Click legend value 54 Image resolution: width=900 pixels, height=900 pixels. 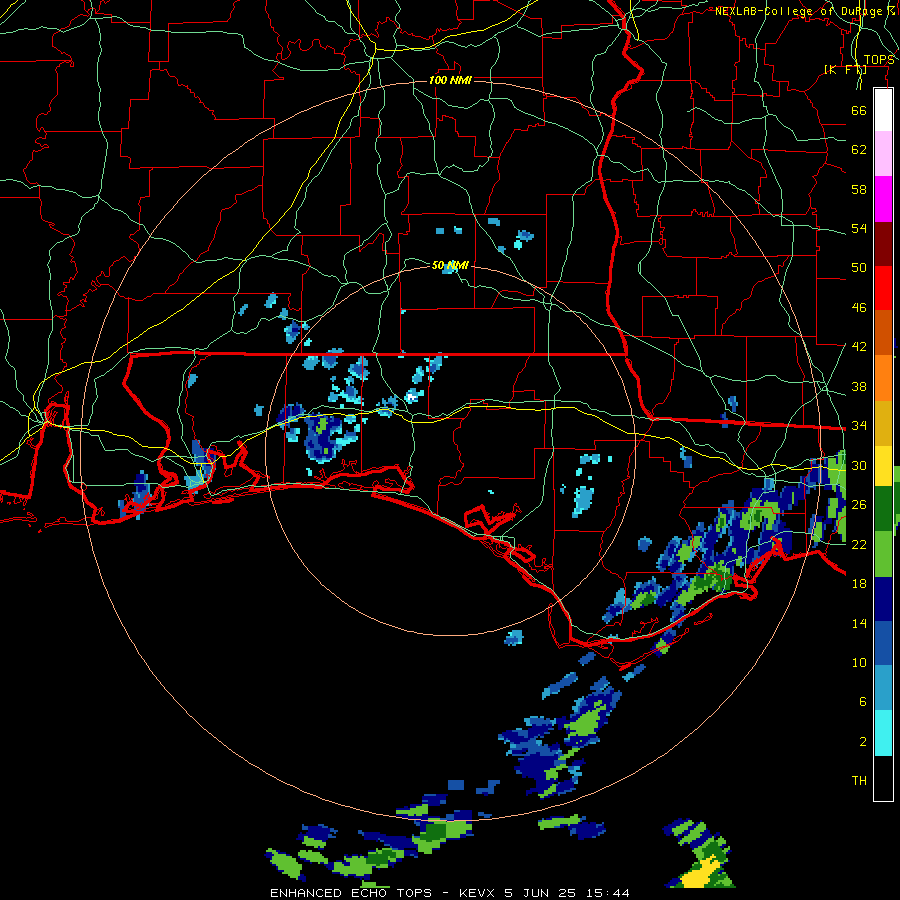click(x=859, y=228)
